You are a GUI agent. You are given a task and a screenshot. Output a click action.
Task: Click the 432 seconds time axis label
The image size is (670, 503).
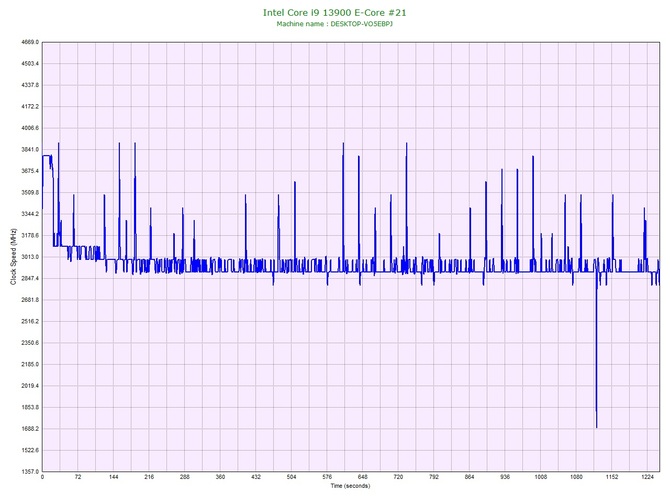[256, 477]
